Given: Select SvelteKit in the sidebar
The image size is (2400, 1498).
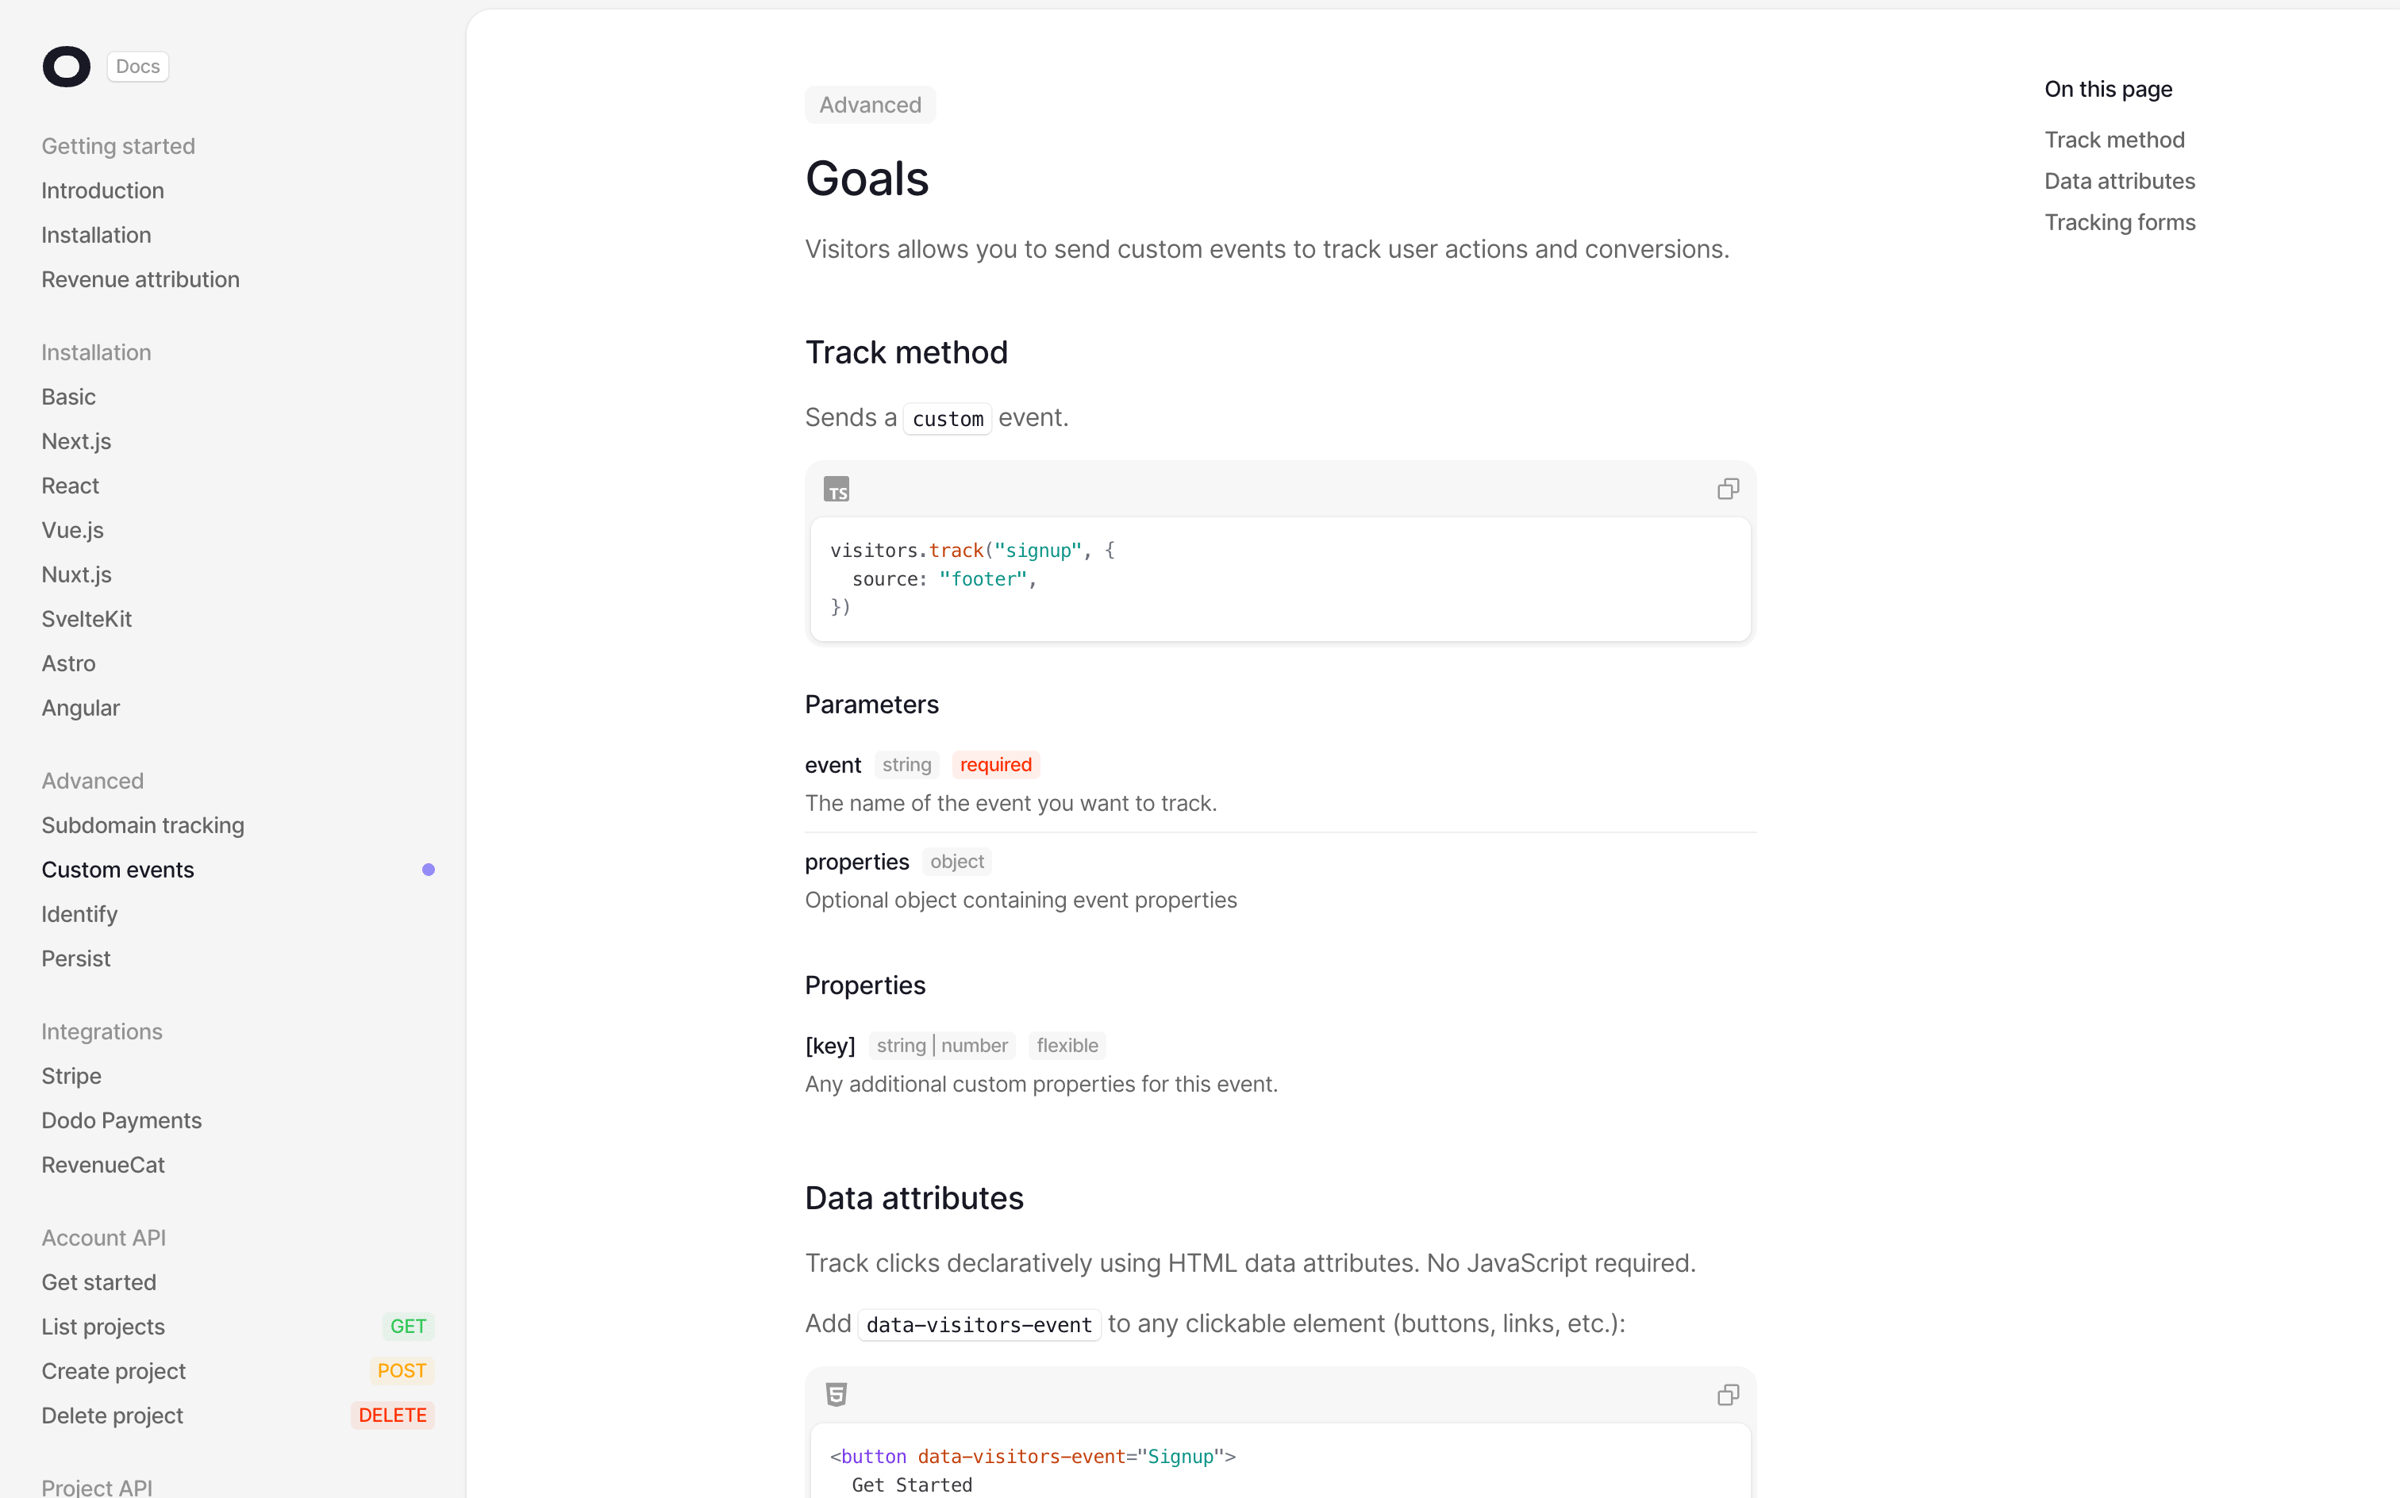Looking at the screenshot, I should 86,619.
